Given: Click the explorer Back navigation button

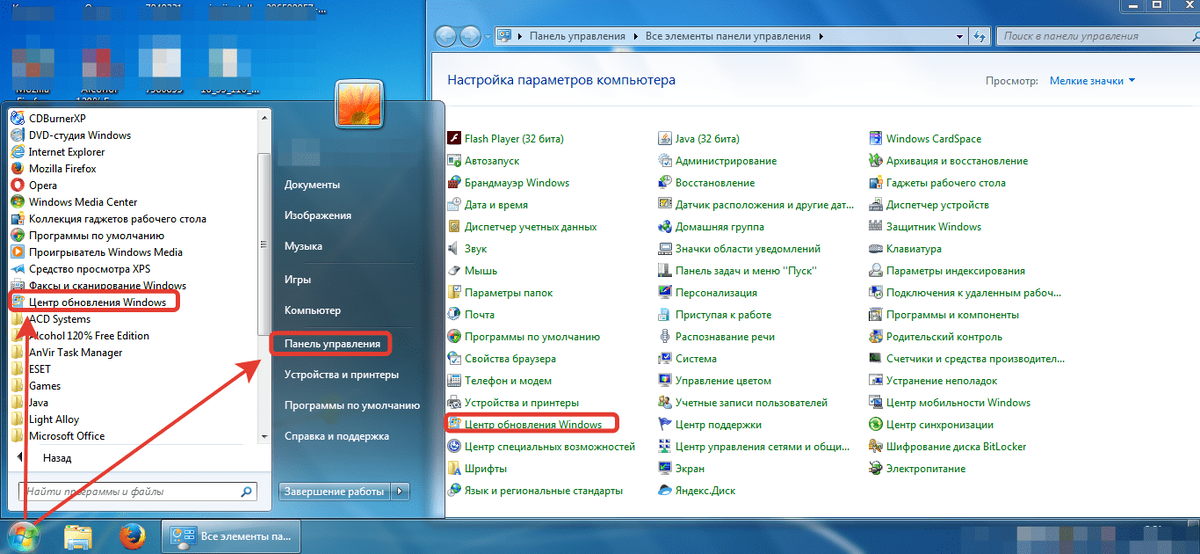Looking at the screenshot, I should 446,37.
